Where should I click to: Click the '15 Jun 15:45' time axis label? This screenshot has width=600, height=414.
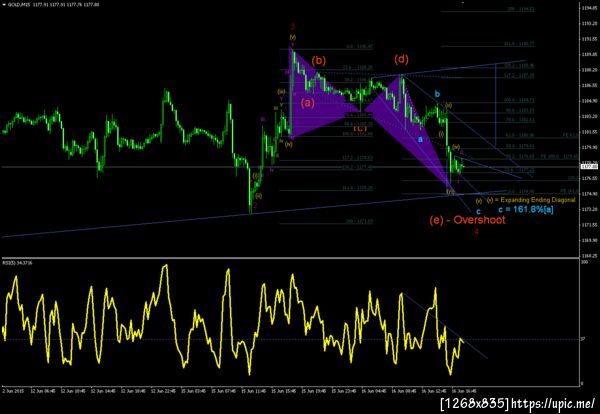[282, 391]
